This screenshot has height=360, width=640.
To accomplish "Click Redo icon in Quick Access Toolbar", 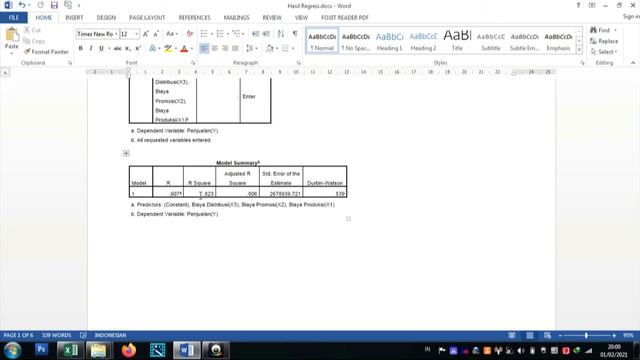I will pyautogui.click(x=40, y=5).
